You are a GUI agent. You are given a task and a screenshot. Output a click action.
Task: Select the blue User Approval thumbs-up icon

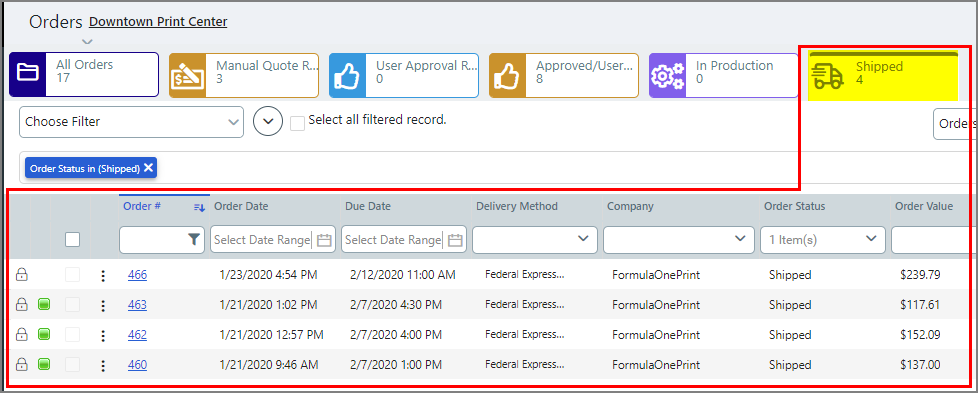click(x=347, y=75)
